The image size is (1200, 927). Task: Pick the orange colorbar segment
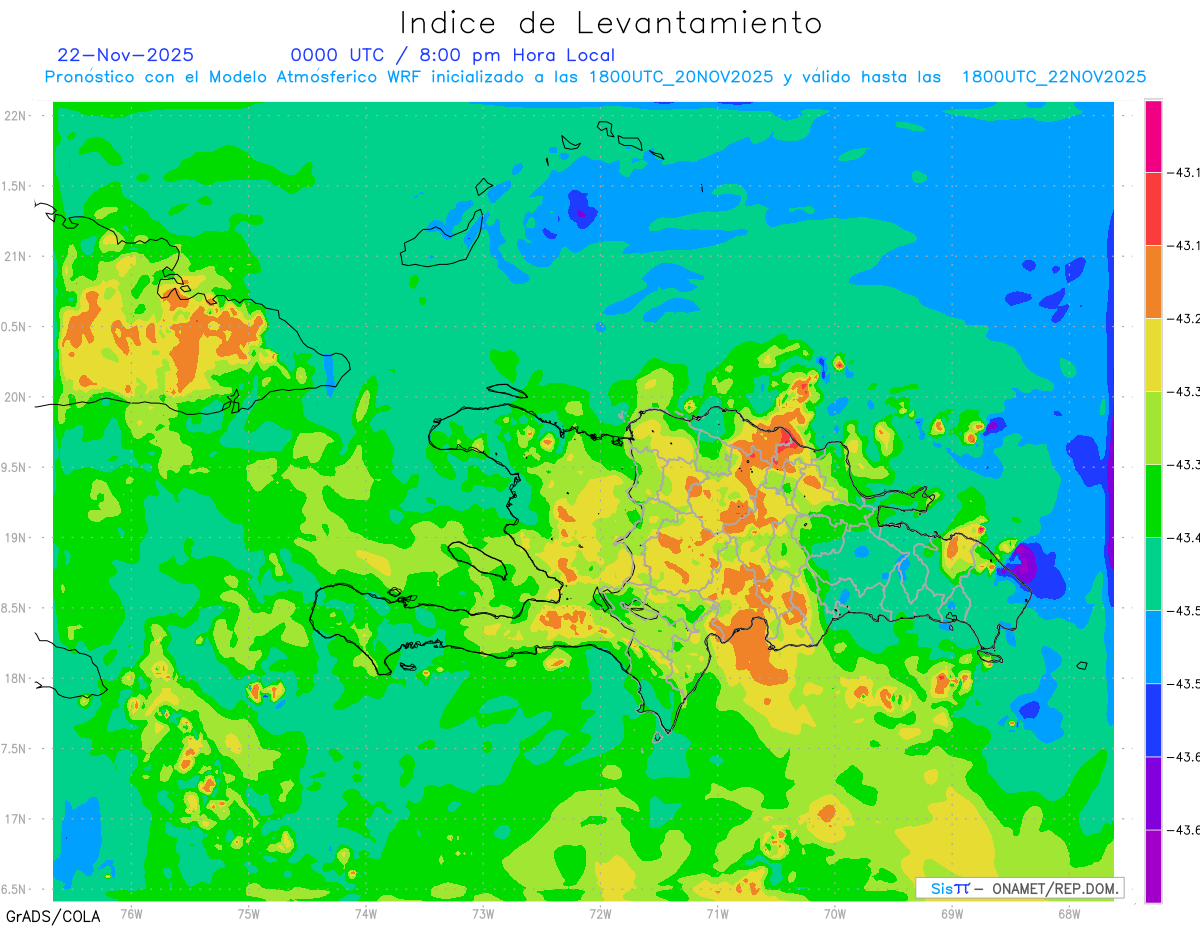tap(1153, 282)
